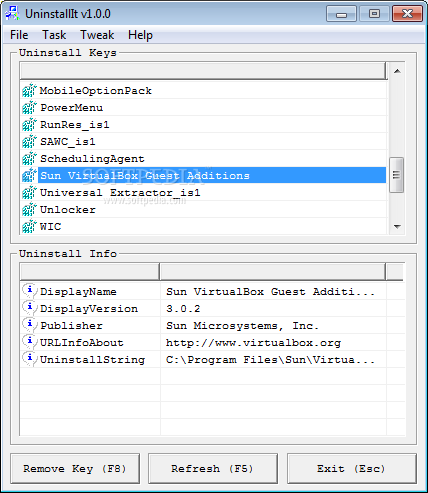The height and width of the screenshot is (493, 428).
Task: Open the Help menu
Action: click(140, 35)
